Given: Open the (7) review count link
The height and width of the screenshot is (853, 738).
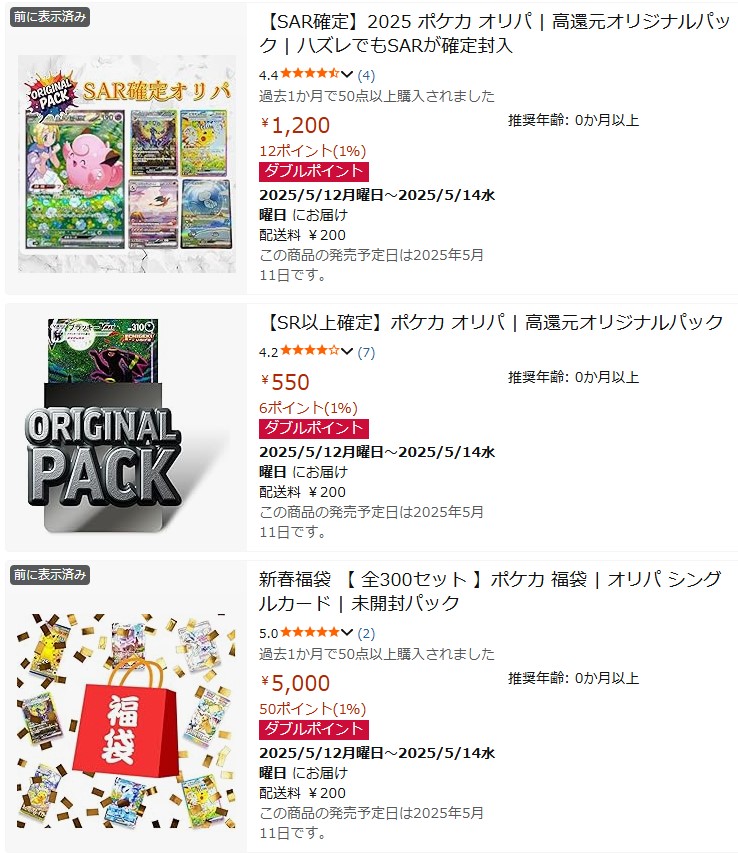Looking at the screenshot, I should click(366, 353).
